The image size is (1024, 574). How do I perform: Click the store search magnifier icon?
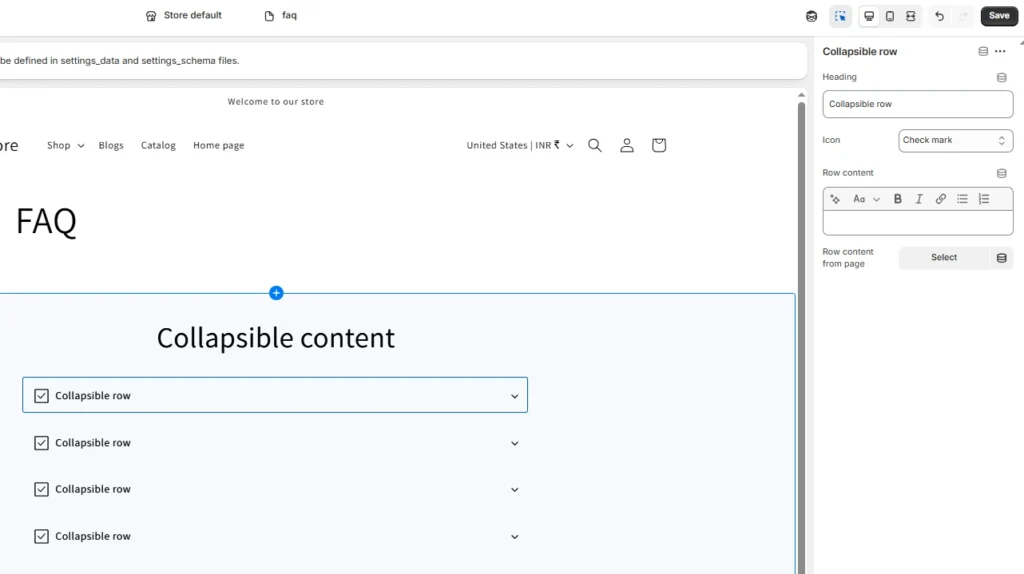594,146
